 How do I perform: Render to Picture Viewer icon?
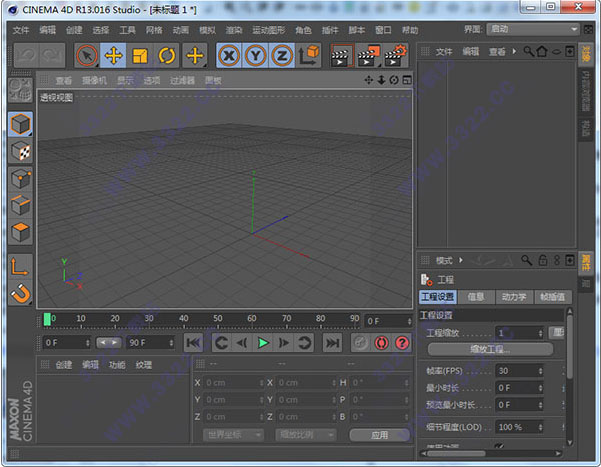coord(368,56)
